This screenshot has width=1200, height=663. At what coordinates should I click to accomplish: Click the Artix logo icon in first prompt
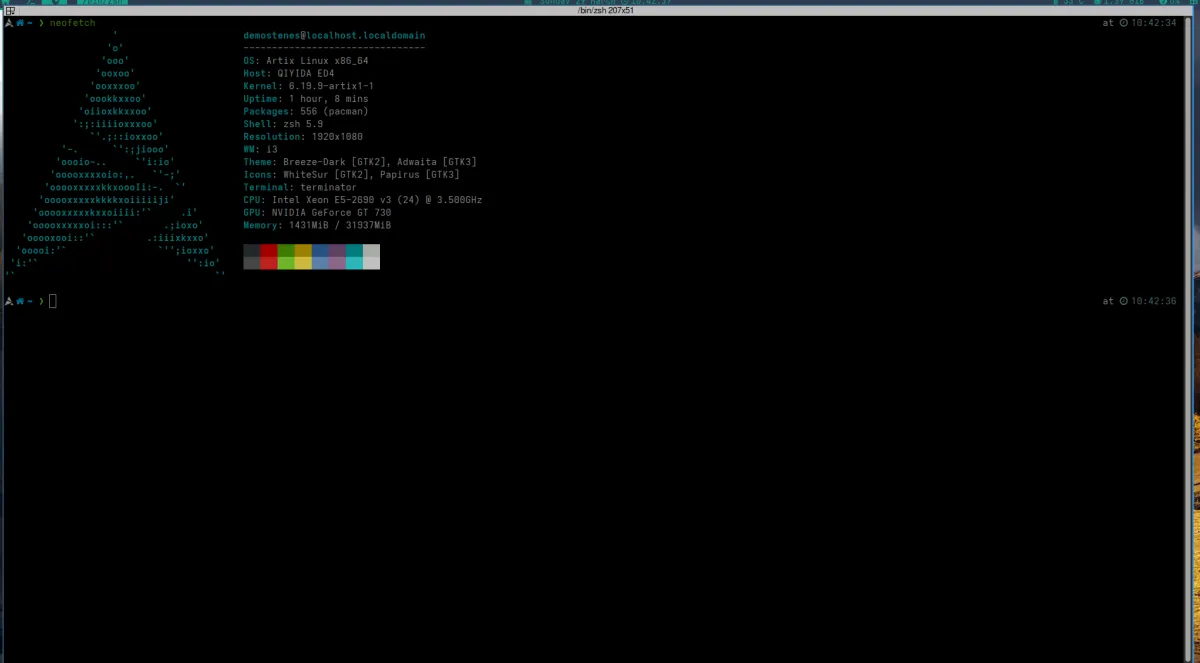[8, 22]
